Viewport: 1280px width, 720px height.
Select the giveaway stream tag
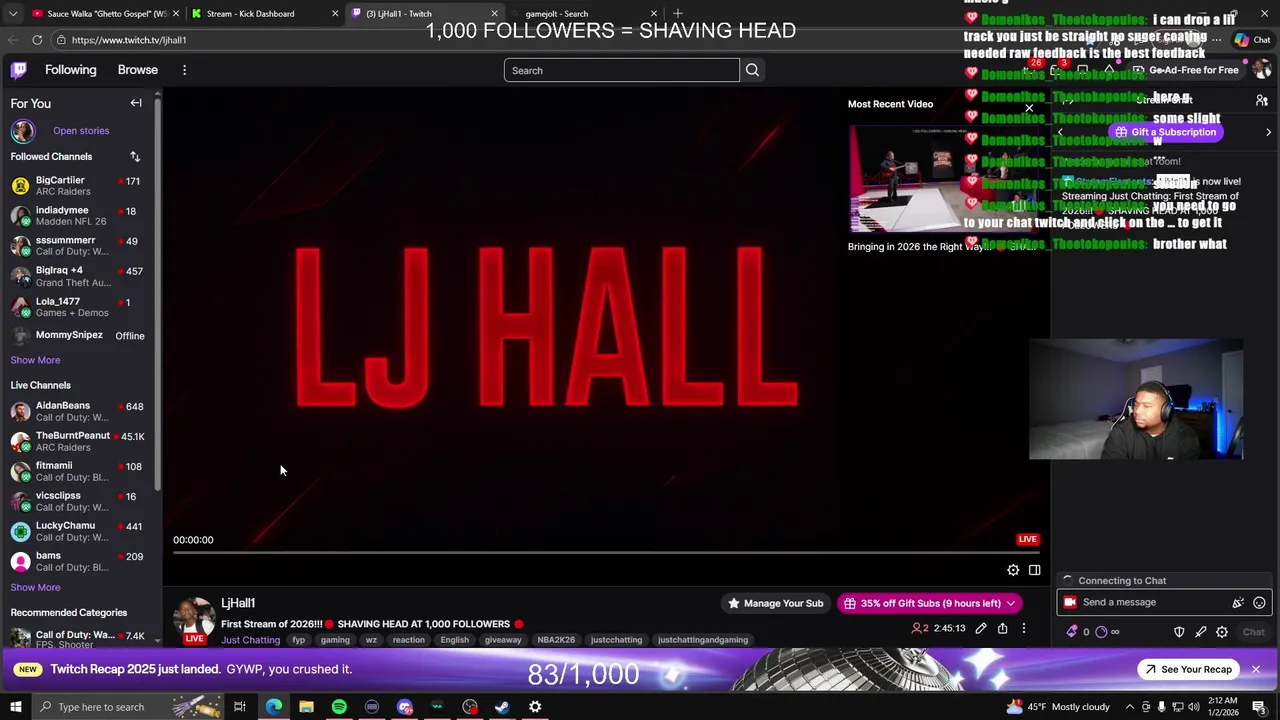coord(503,640)
